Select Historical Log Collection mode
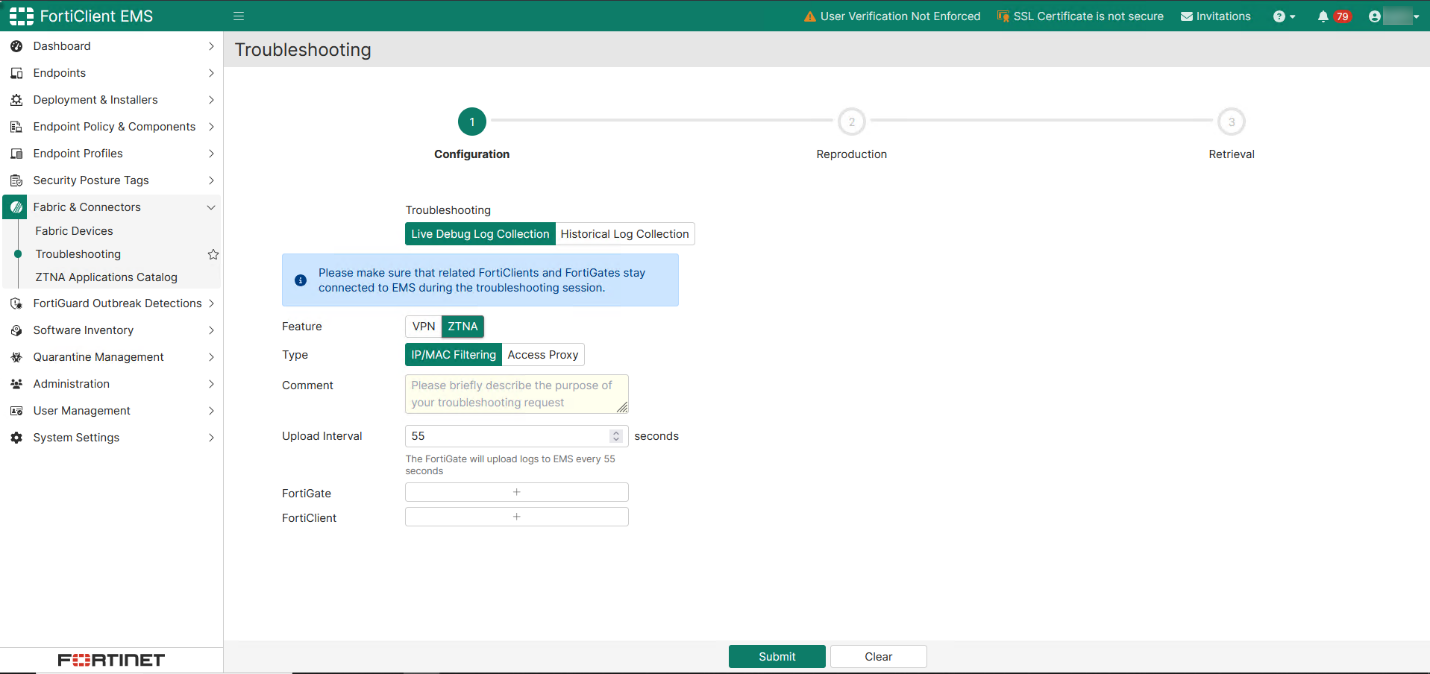 pyautogui.click(x=625, y=234)
